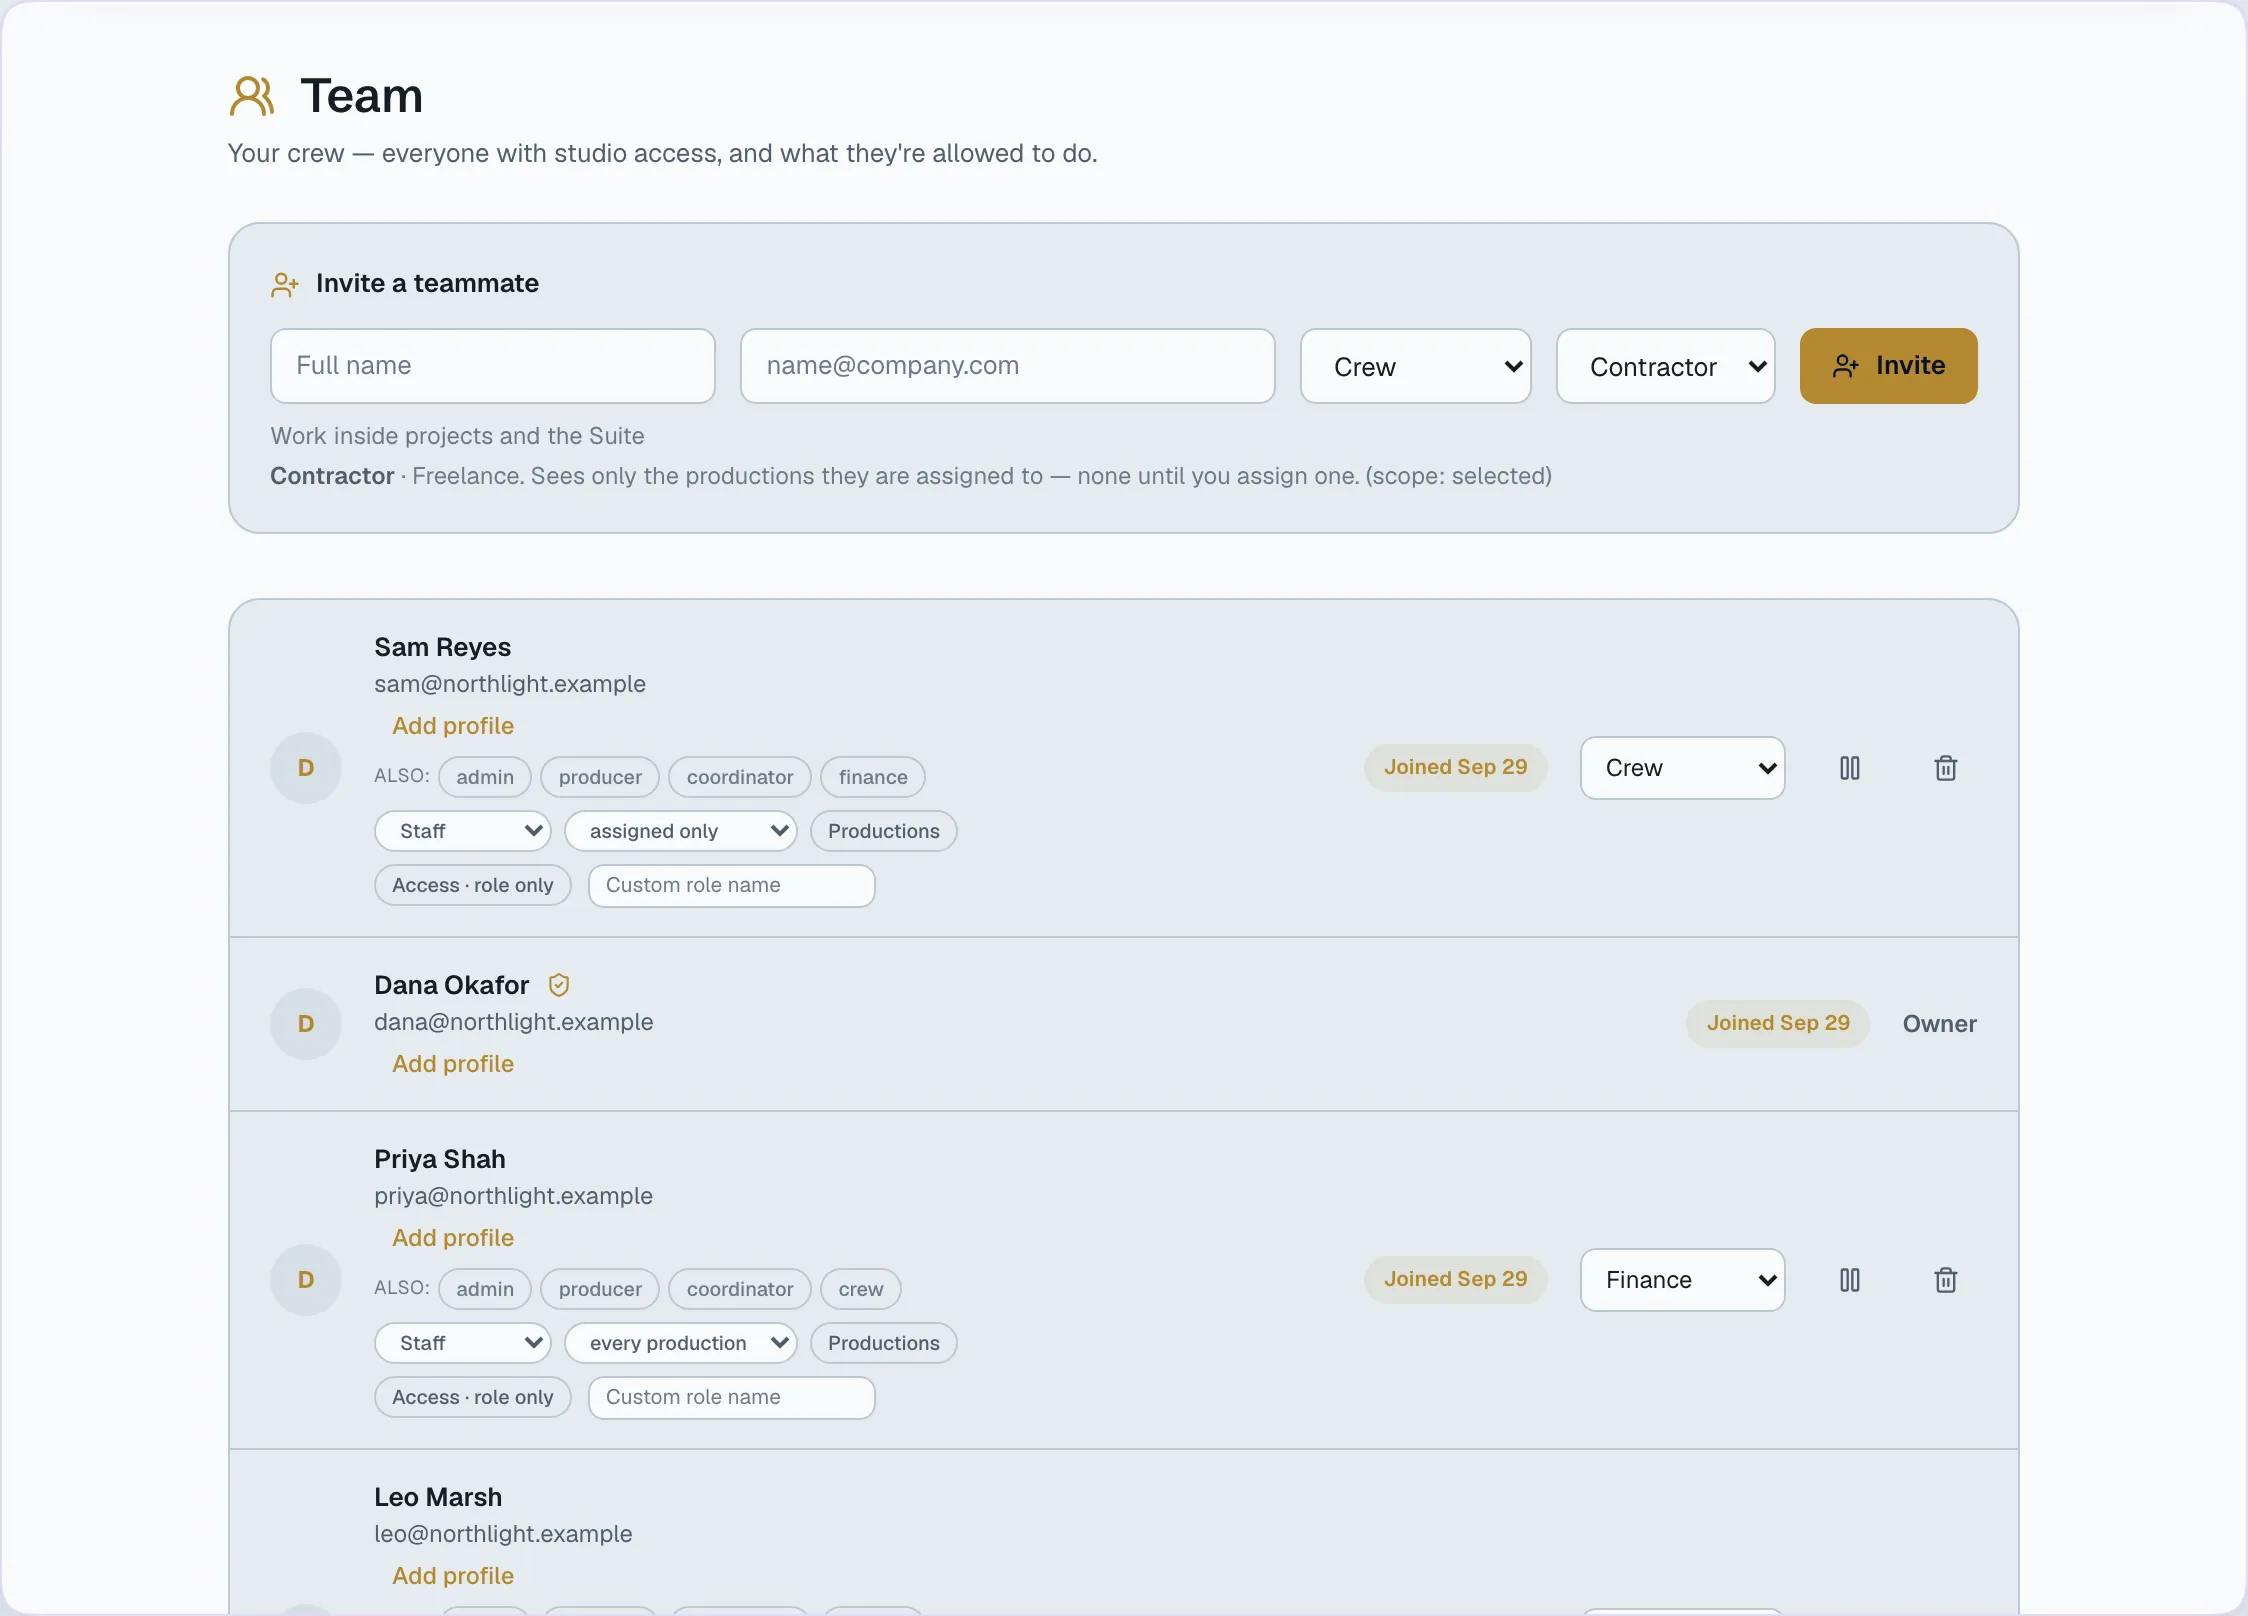This screenshot has height=1616, width=2248.
Task: Toggle the admin role chip for Priya Shah
Action: 485,1289
